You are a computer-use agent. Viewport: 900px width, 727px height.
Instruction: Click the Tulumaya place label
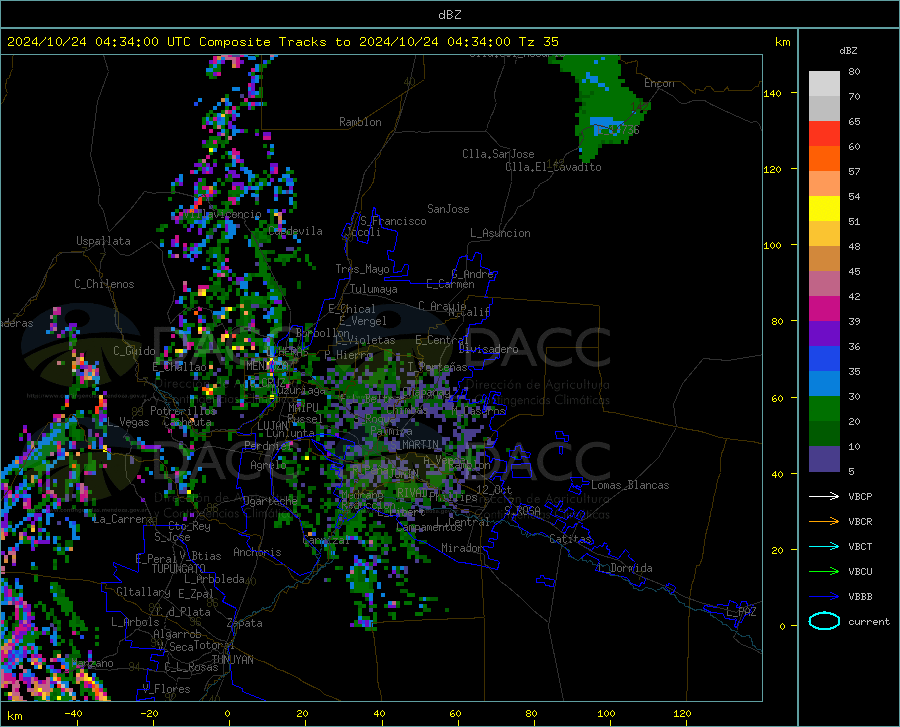pyautogui.click(x=373, y=289)
